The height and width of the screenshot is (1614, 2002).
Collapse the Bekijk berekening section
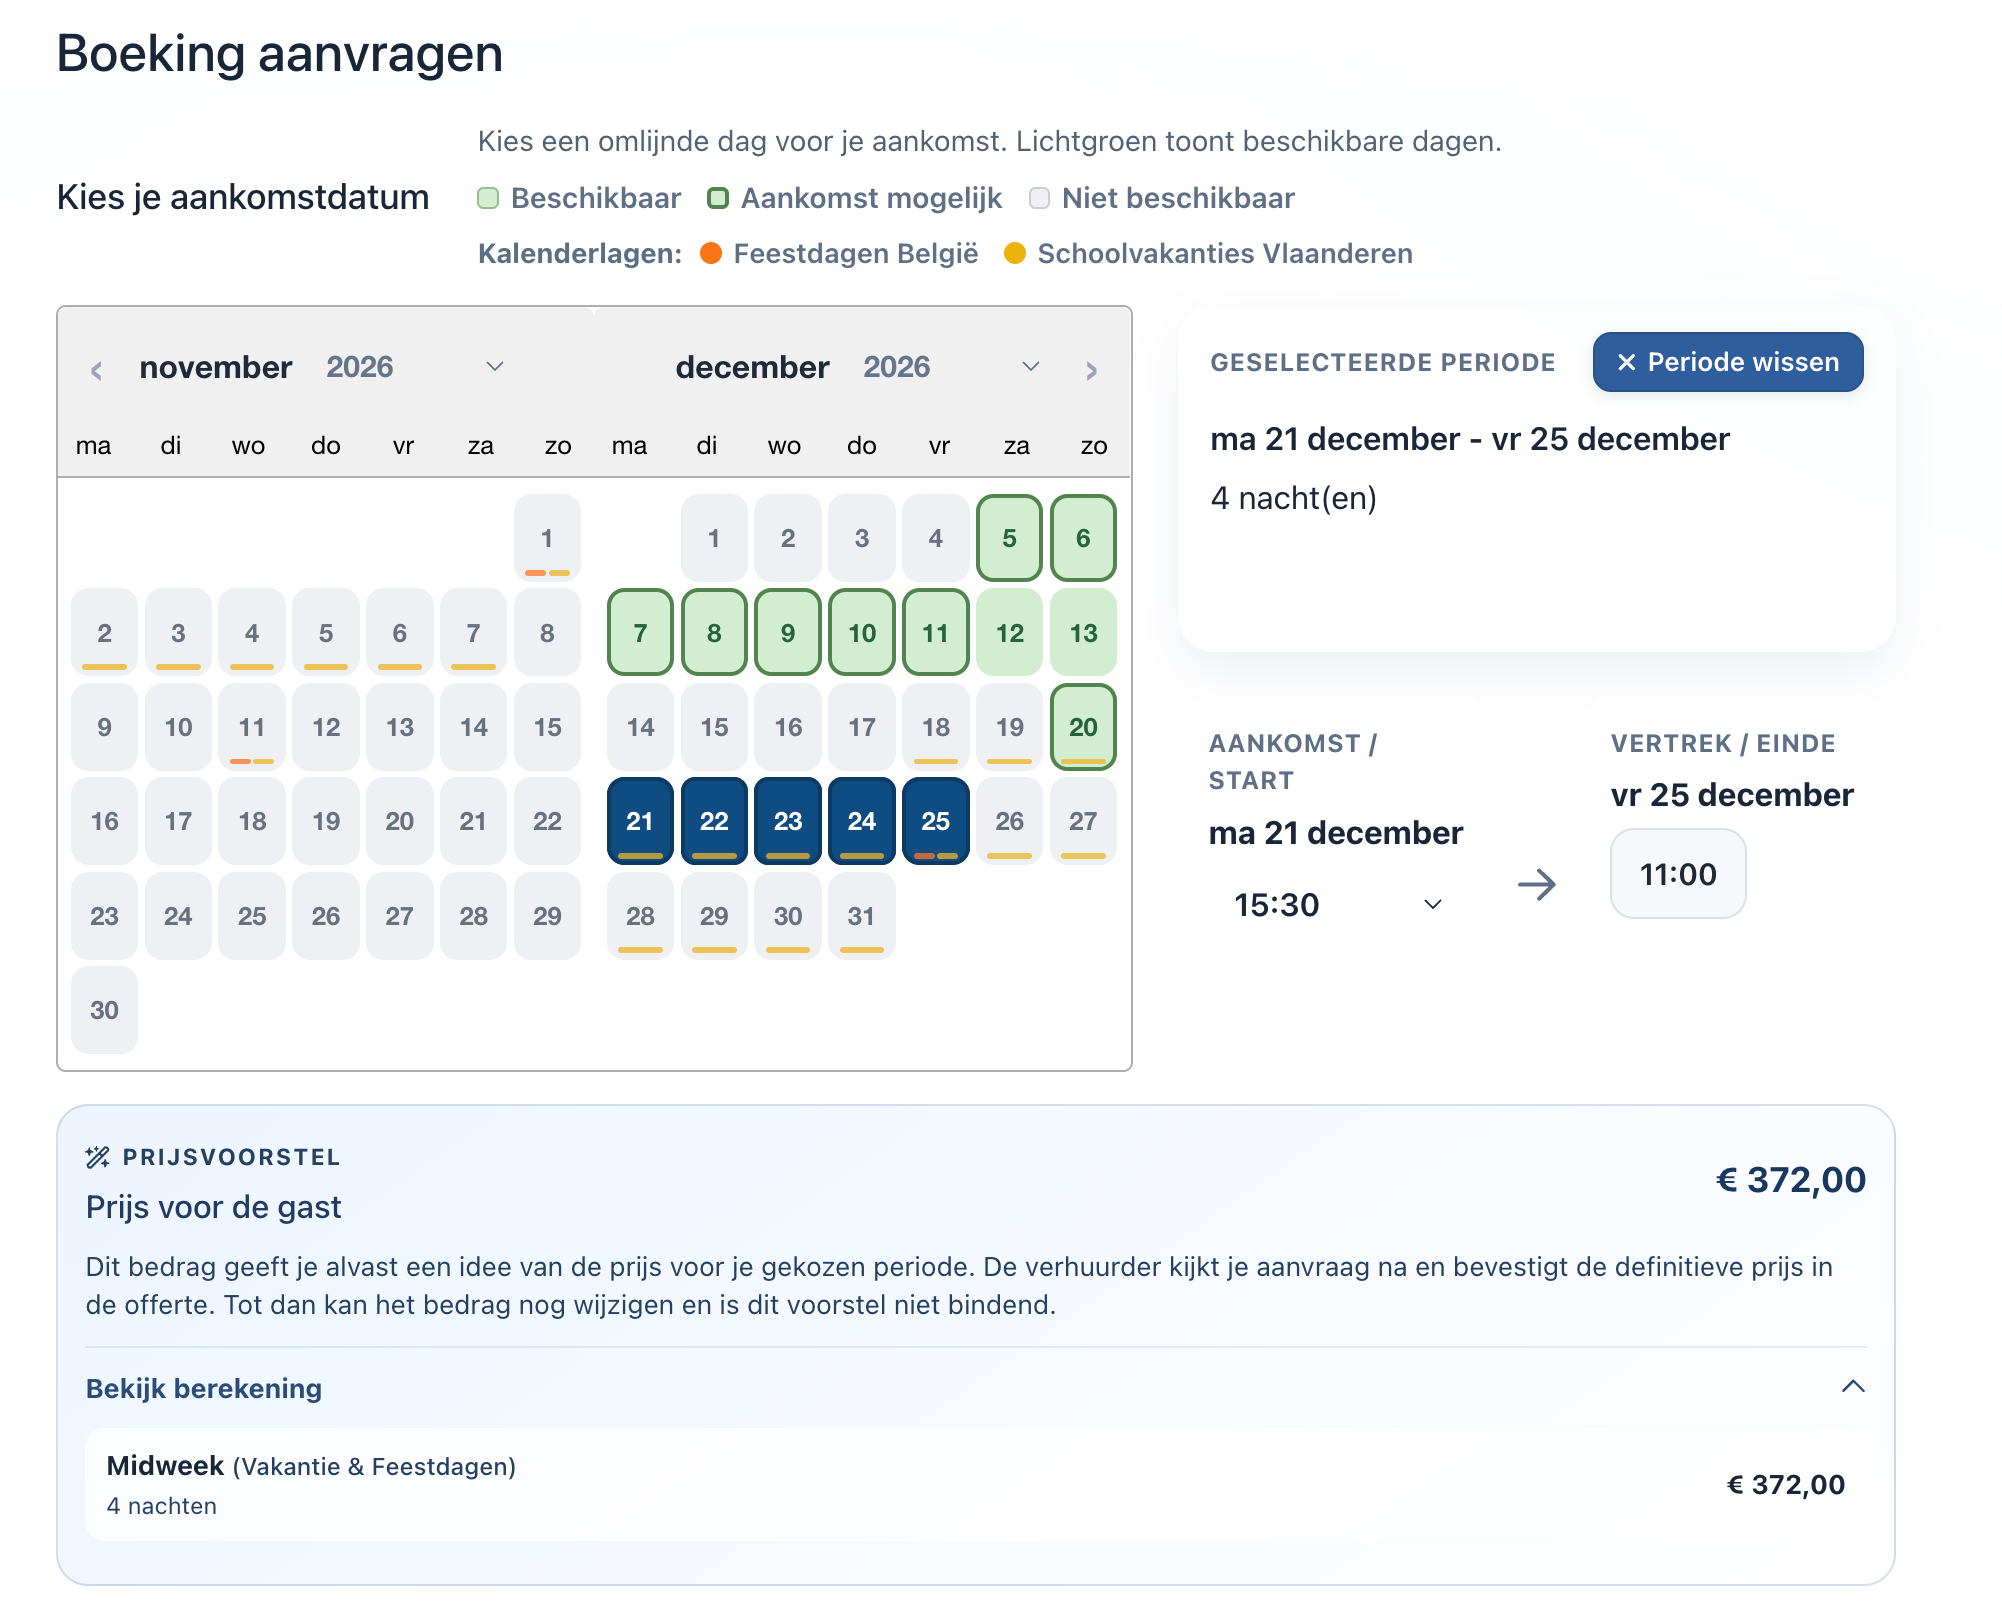click(1853, 1387)
